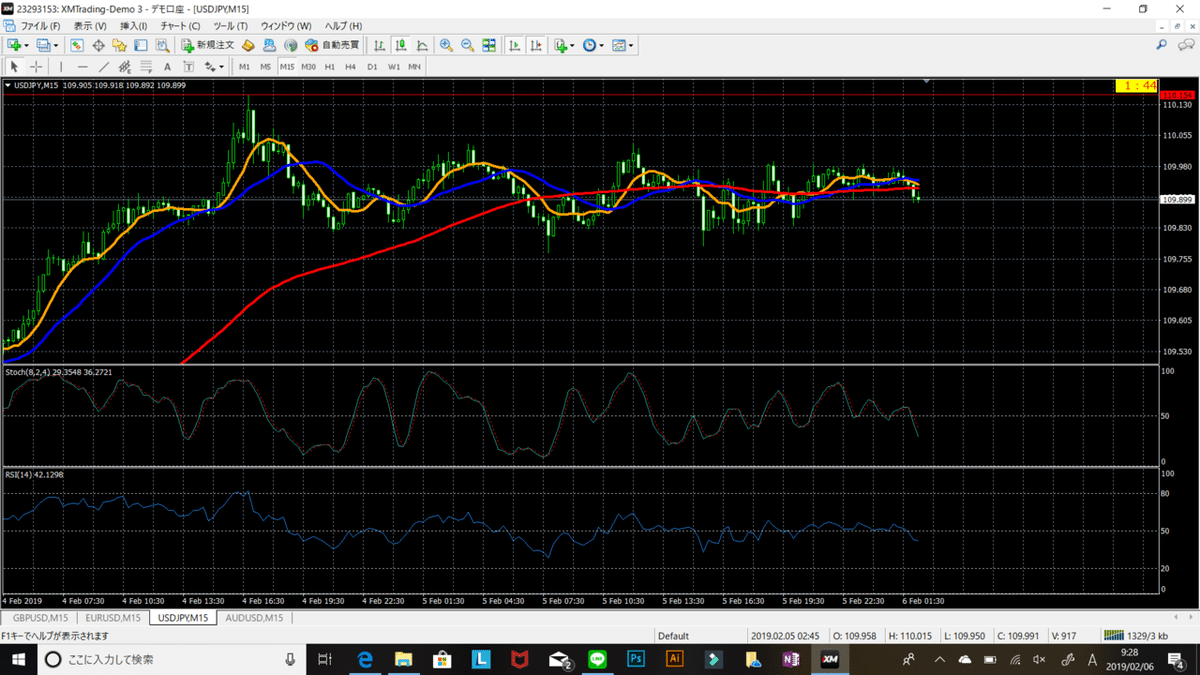
Task: Select the text (A) tool
Action: click(x=167, y=66)
